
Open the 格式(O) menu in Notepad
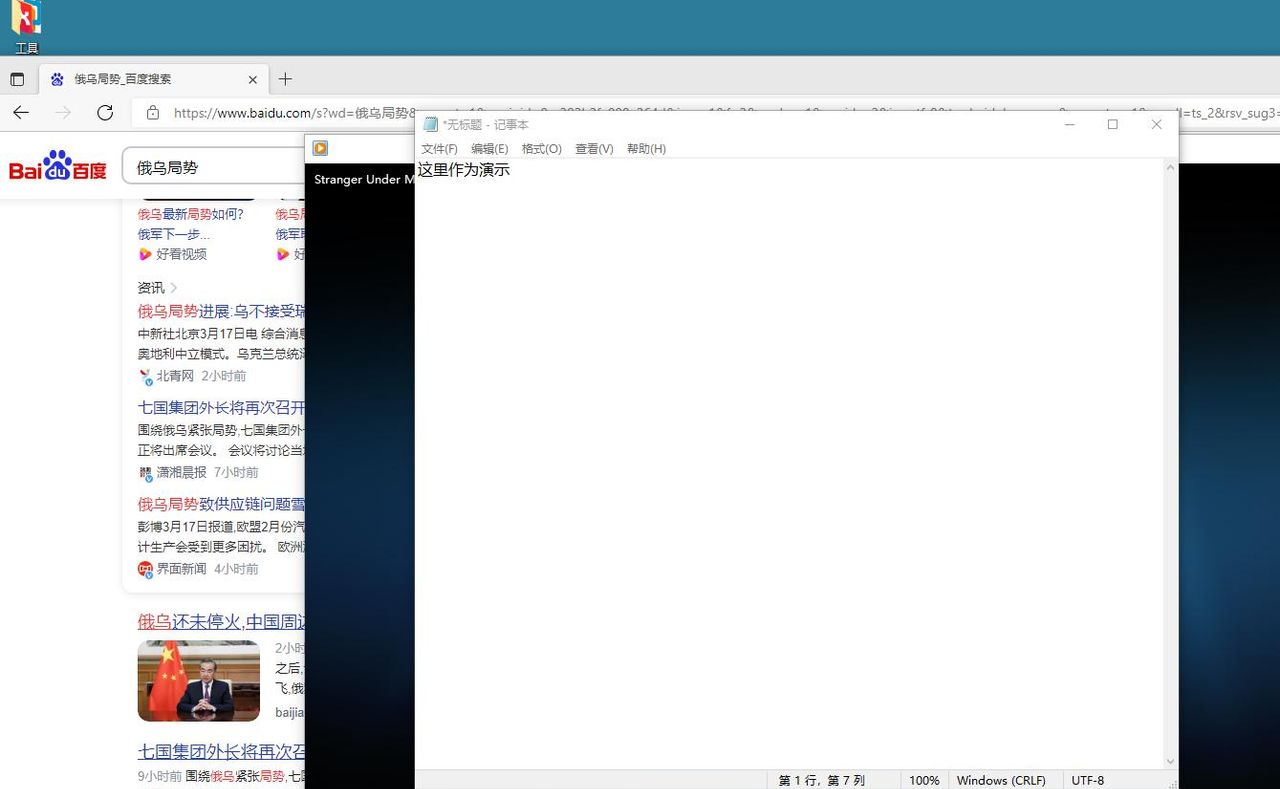pyautogui.click(x=540, y=148)
